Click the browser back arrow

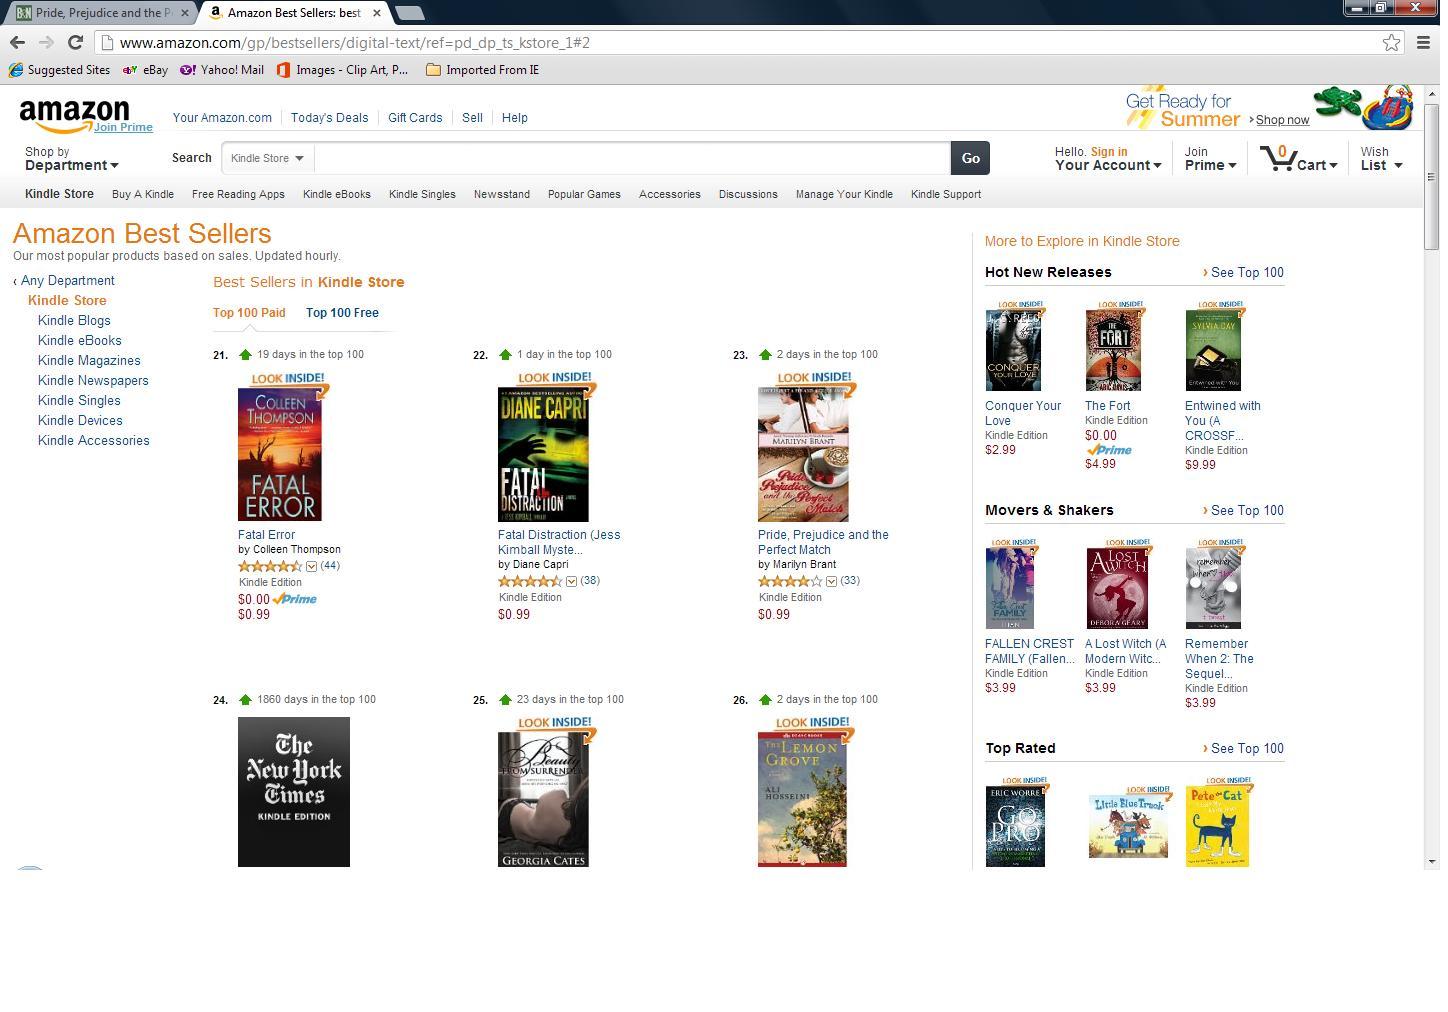coord(17,42)
